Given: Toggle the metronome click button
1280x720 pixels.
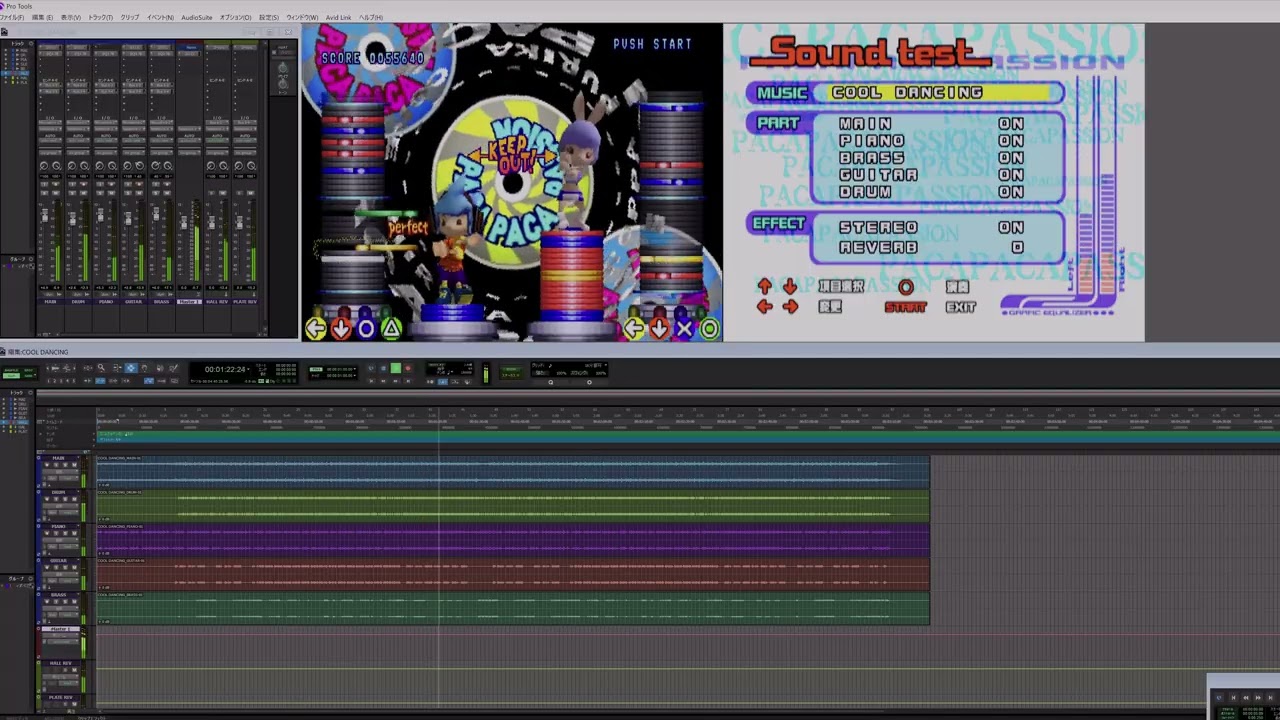Looking at the screenshot, I should tap(442, 381).
